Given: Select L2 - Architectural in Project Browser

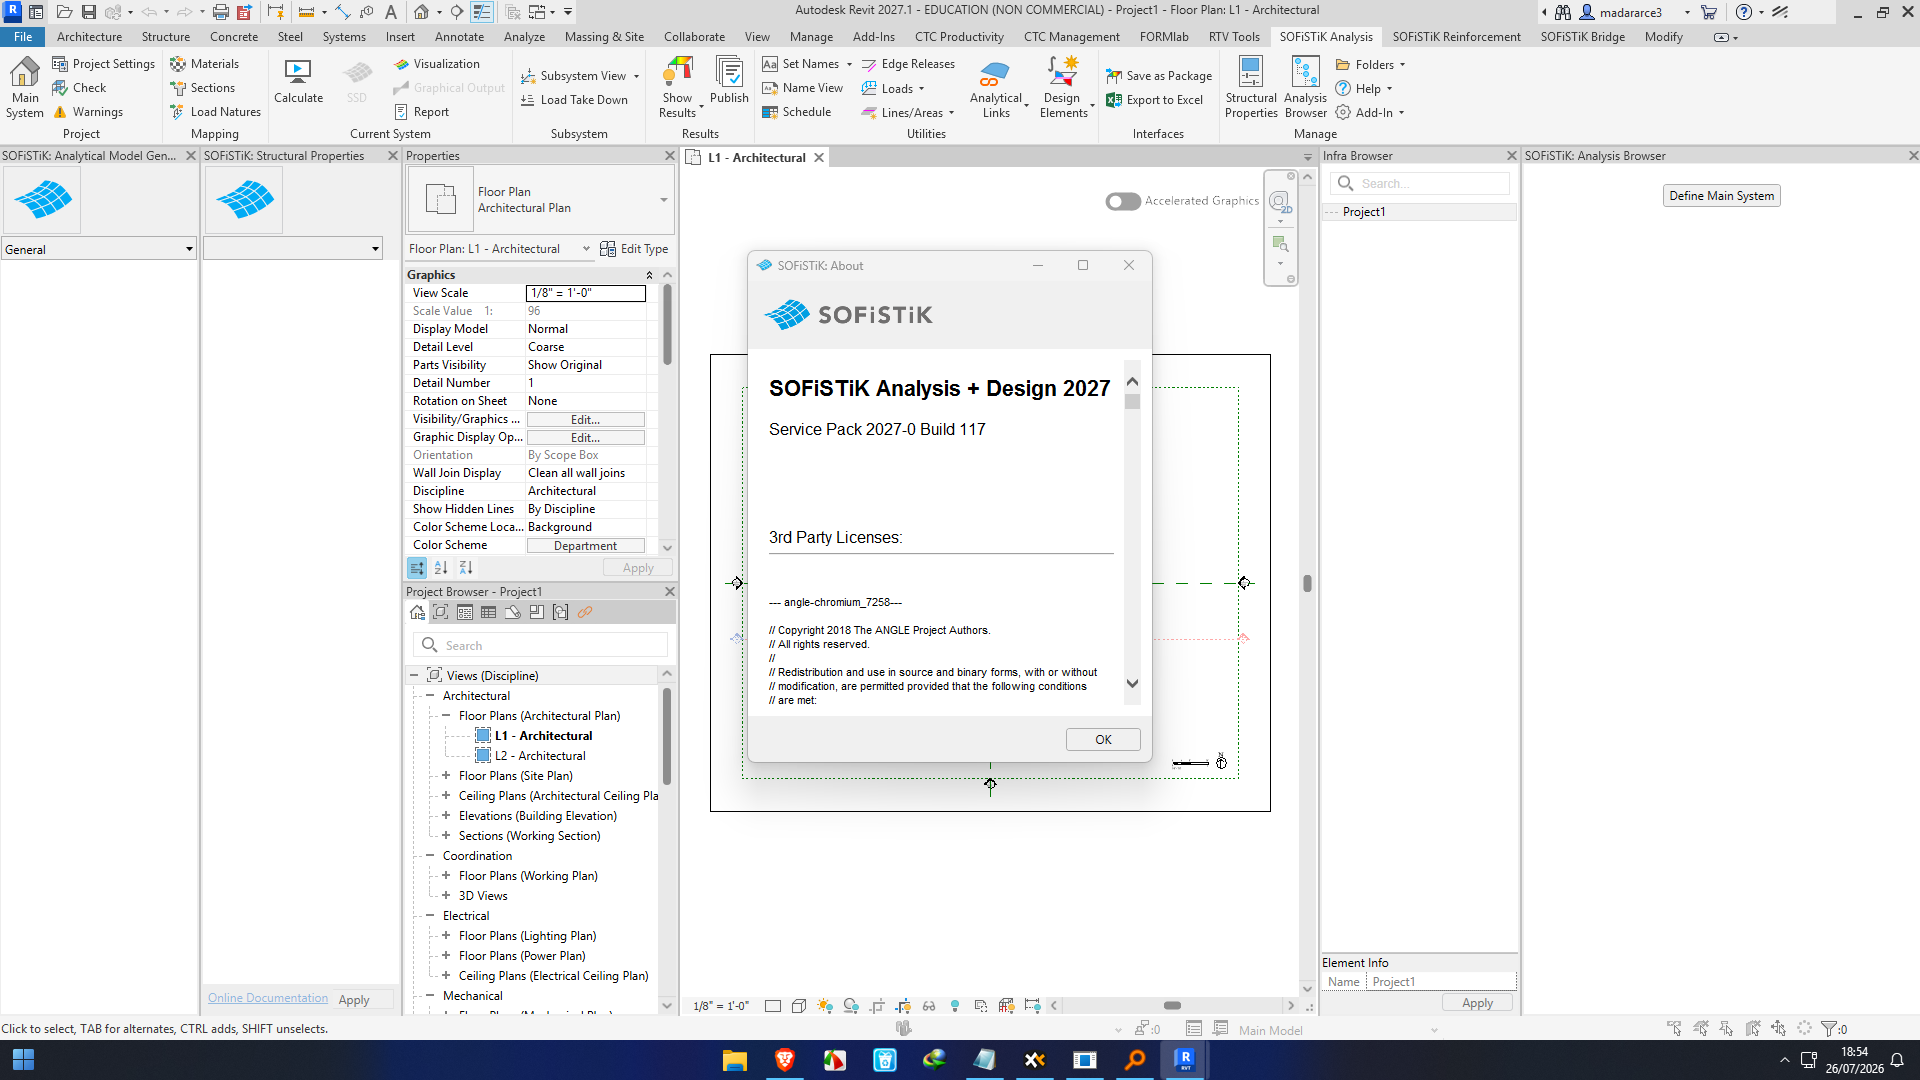Looking at the screenshot, I should click(540, 756).
